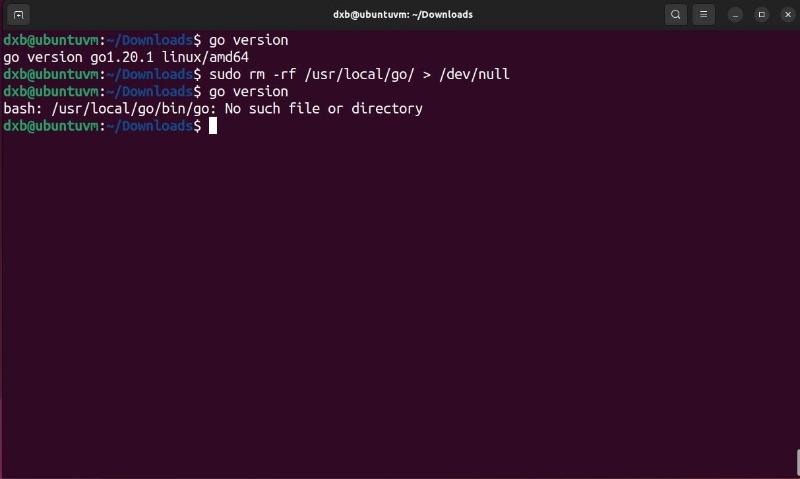Minimize the terminal window
The width and height of the screenshot is (800, 479).
click(x=735, y=15)
